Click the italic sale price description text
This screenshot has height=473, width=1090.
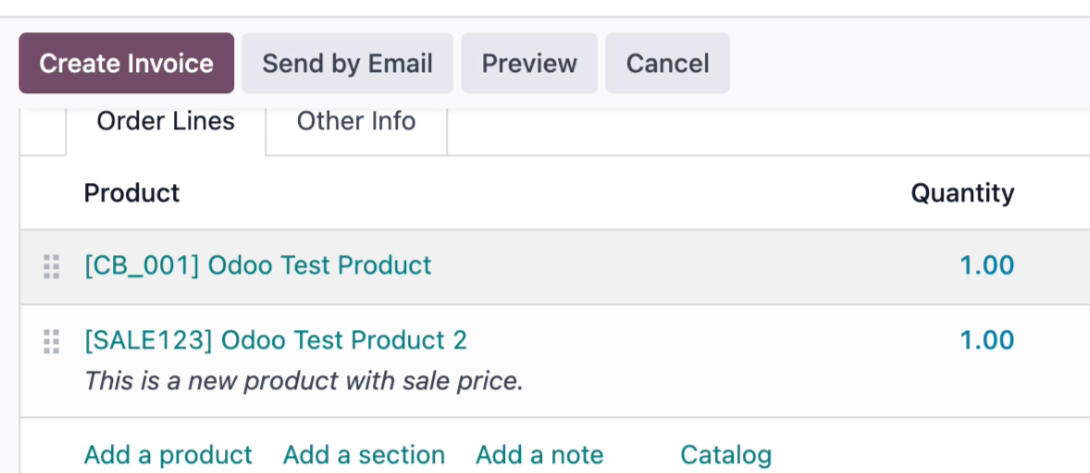tap(304, 381)
